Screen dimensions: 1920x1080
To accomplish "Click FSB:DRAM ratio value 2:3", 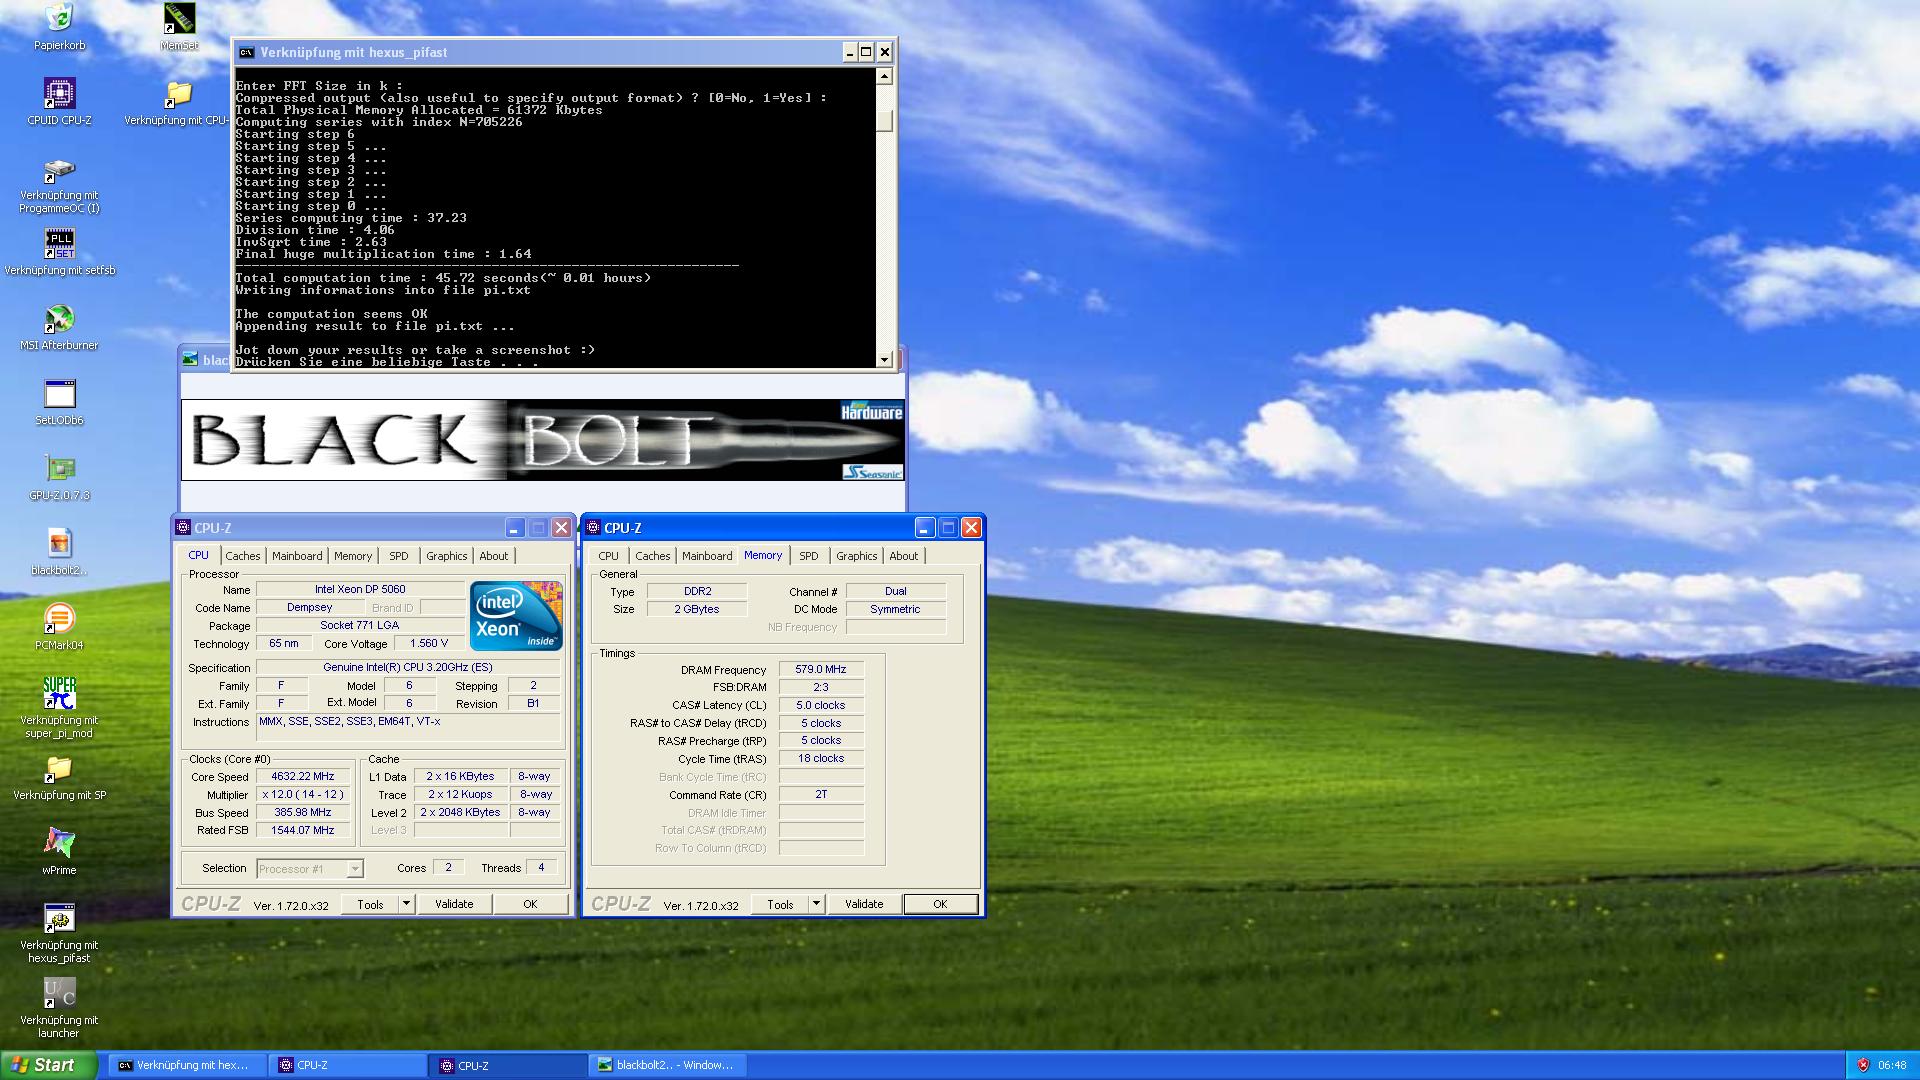I will coord(821,688).
